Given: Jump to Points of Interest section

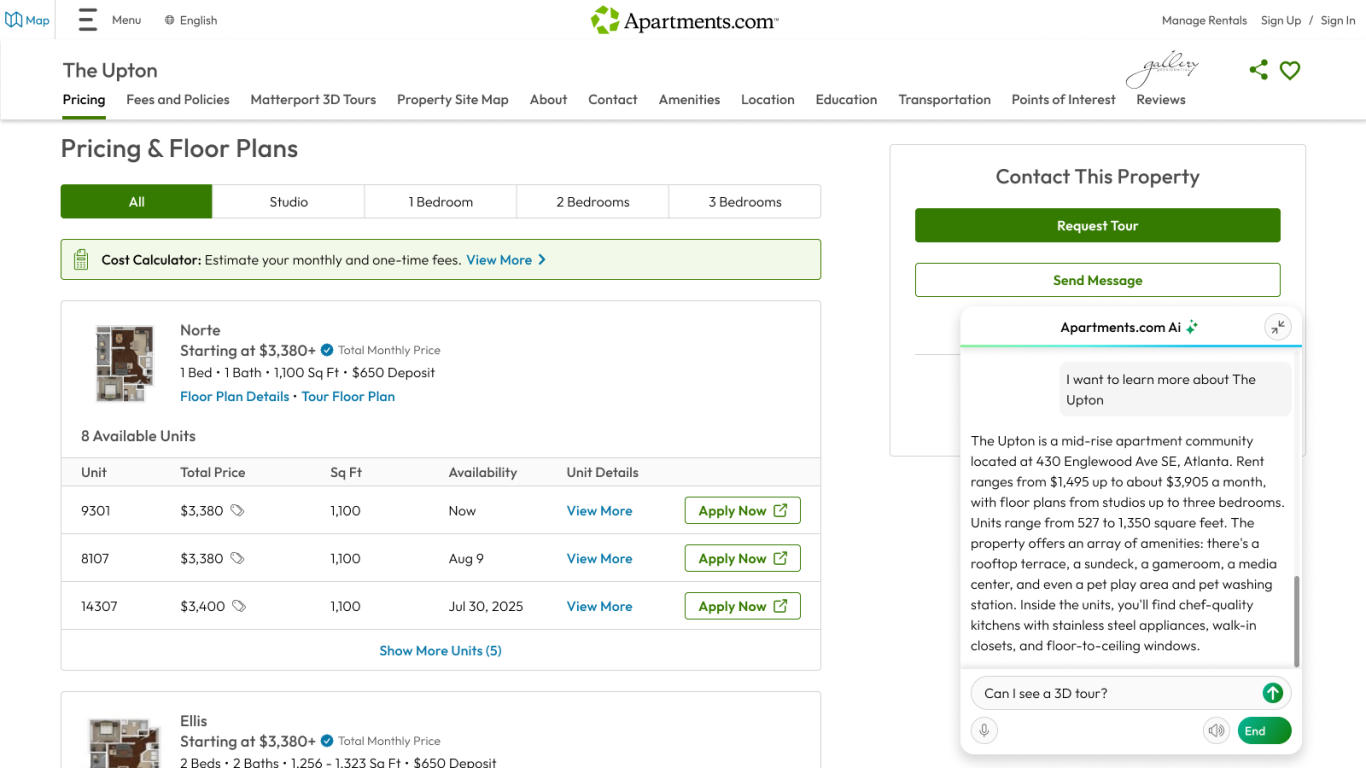Looking at the screenshot, I should (x=1063, y=100).
